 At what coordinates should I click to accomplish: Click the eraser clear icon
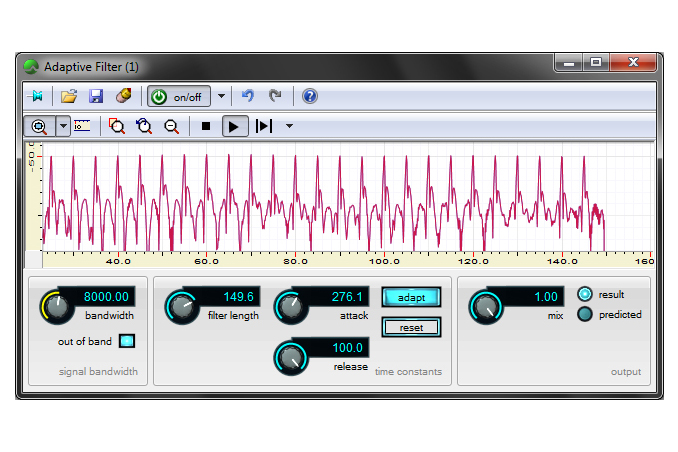pyautogui.click(x=124, y=96)
